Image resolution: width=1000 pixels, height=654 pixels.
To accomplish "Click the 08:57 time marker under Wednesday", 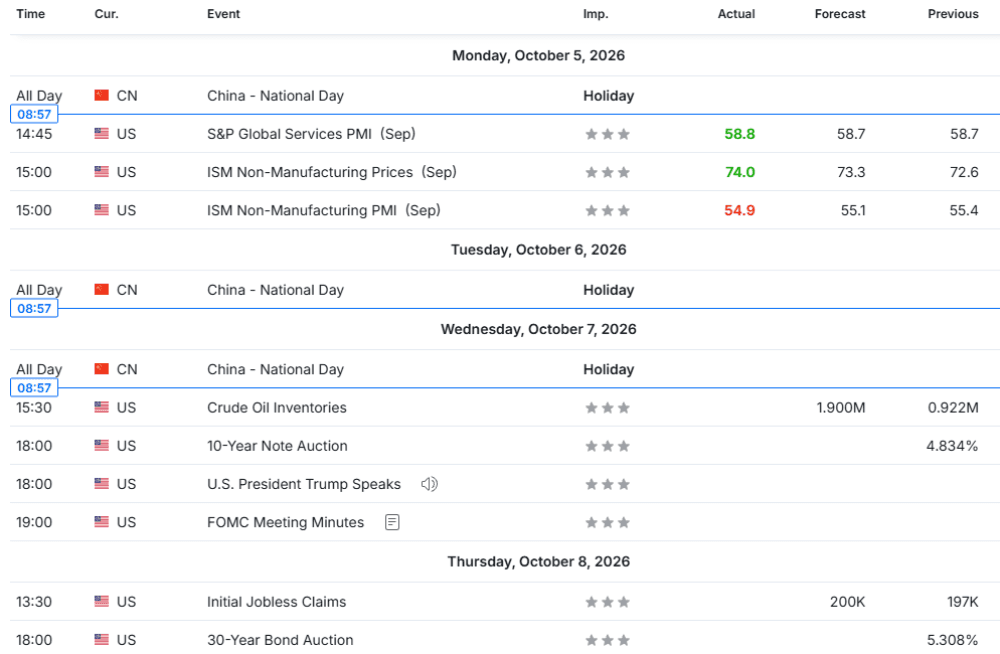I will click(34, 388).
